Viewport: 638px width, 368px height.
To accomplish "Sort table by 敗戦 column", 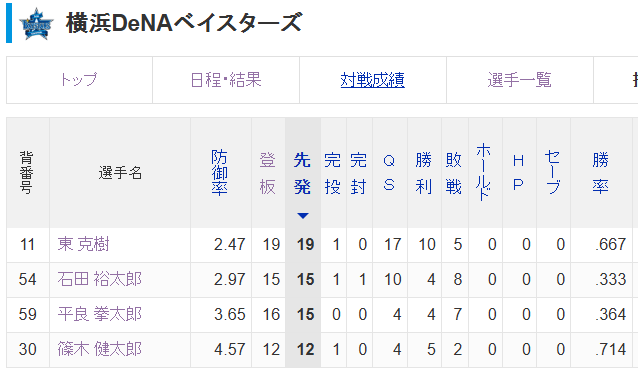I will (454, 173).
